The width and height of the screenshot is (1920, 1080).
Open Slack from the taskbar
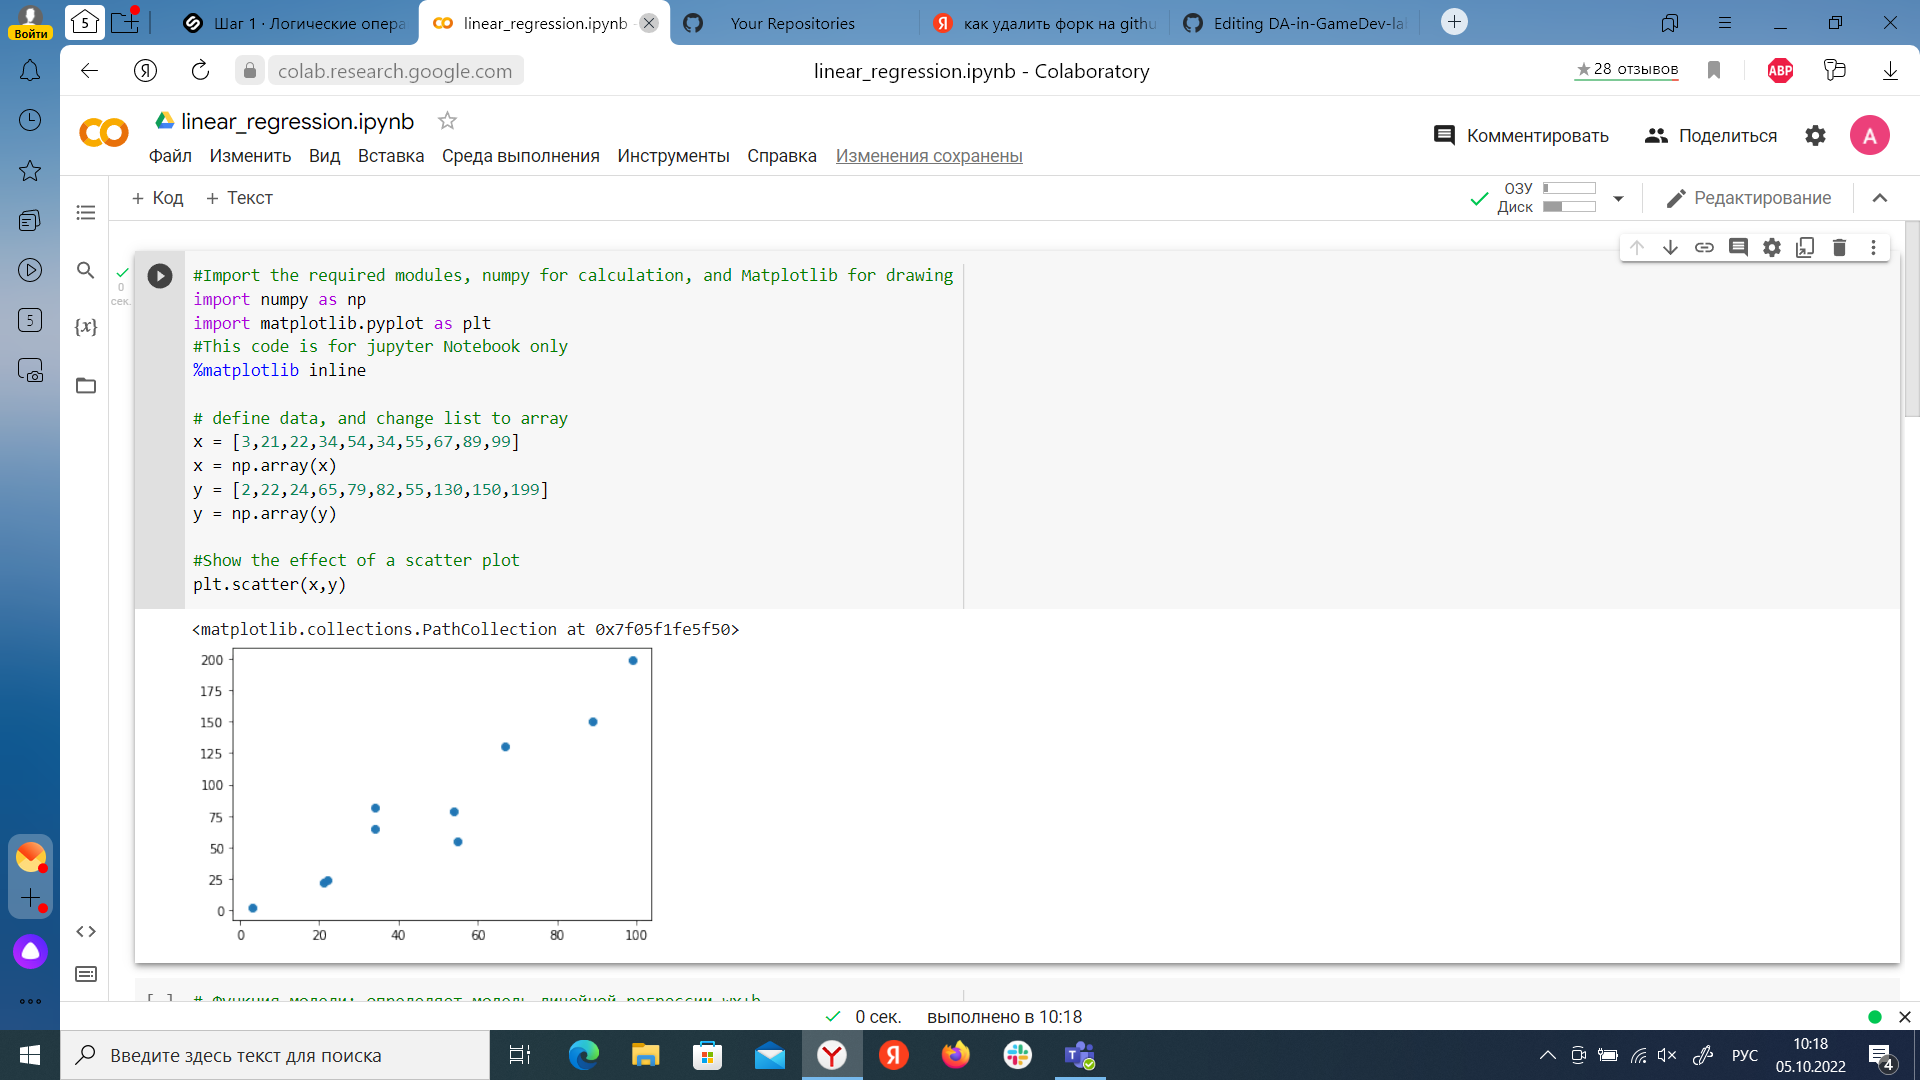coord(1017,1055)
